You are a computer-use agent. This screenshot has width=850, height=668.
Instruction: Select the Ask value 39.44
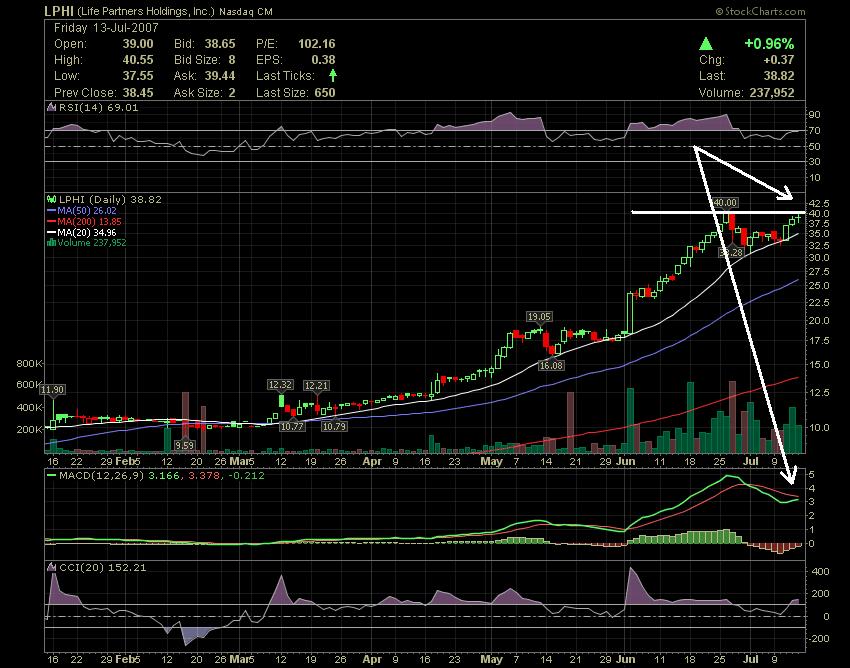pos(220,76)
